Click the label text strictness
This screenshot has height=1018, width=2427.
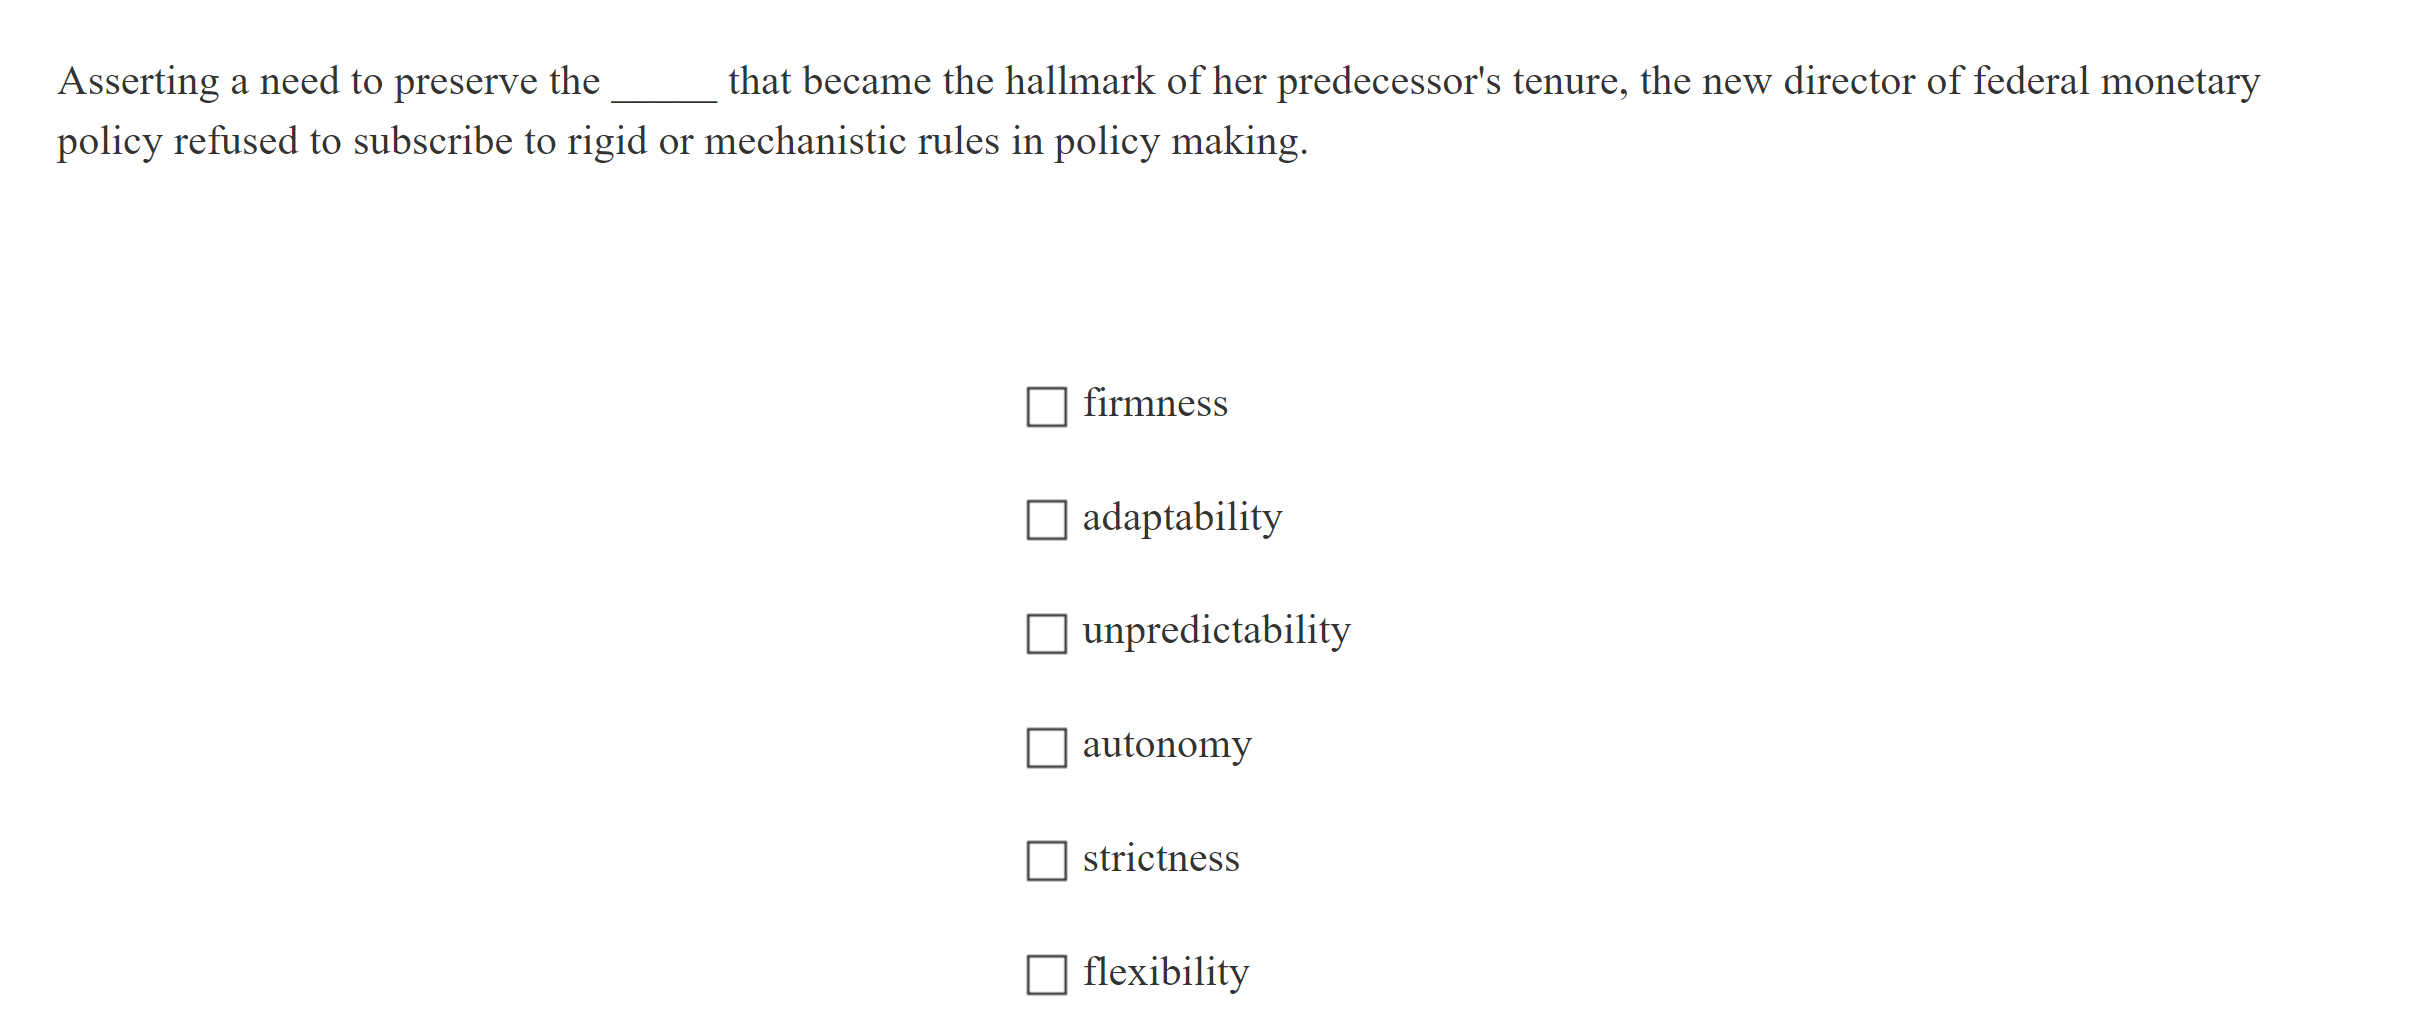[x=1161, y=858]
